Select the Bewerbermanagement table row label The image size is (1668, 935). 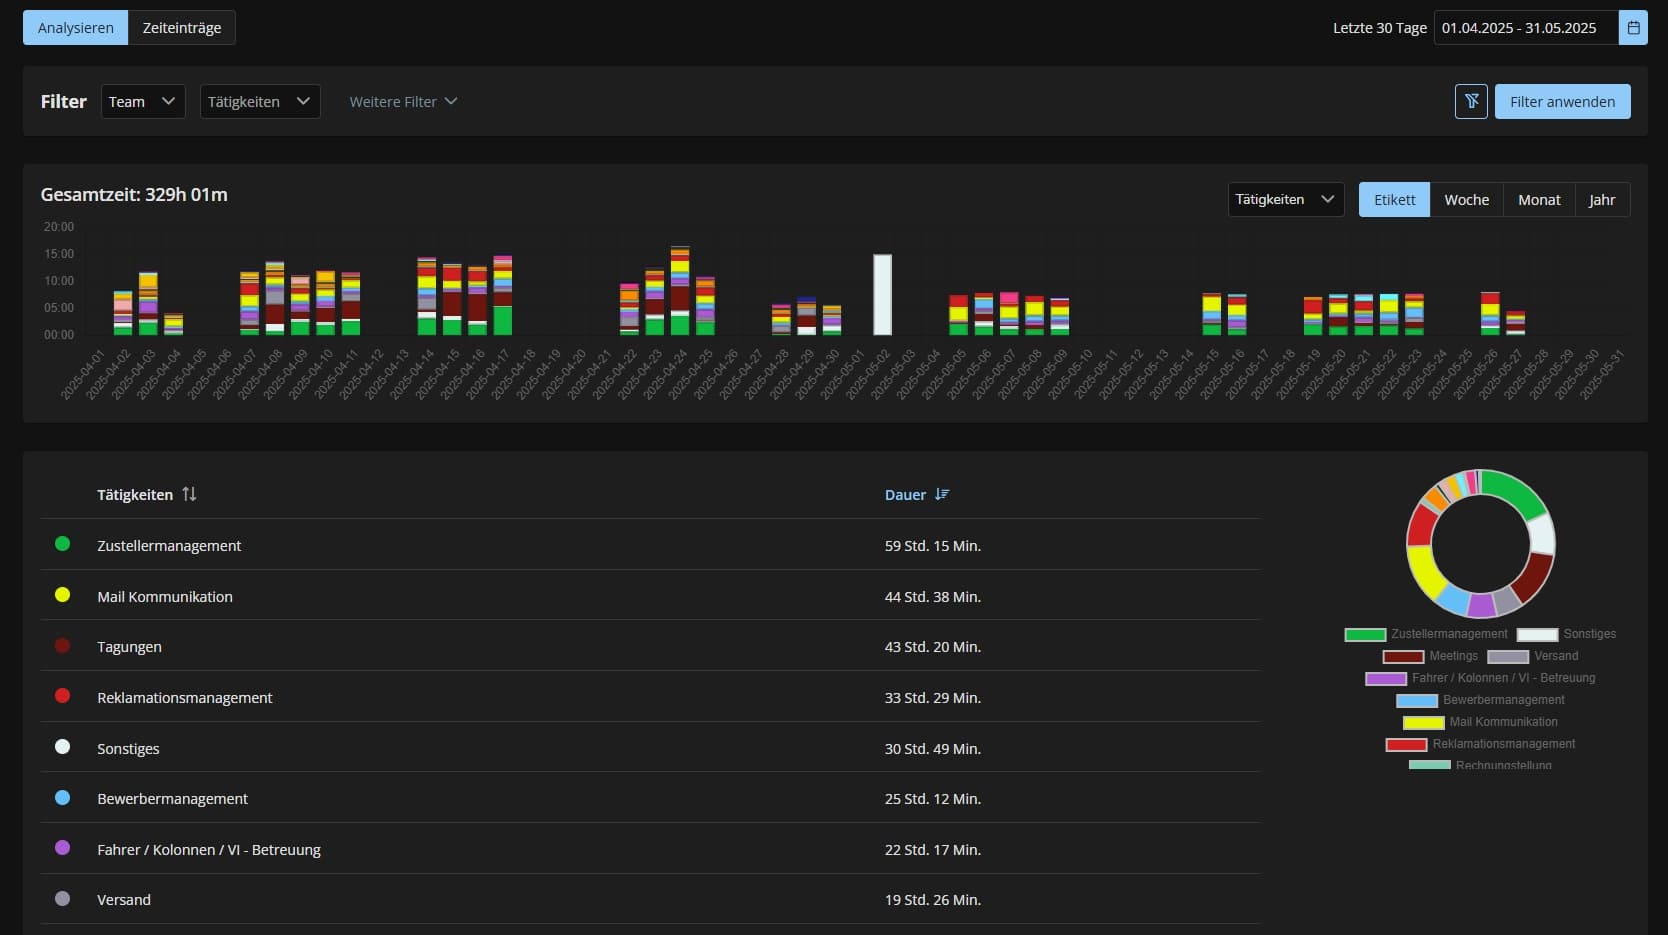click(x=172, y=799)
